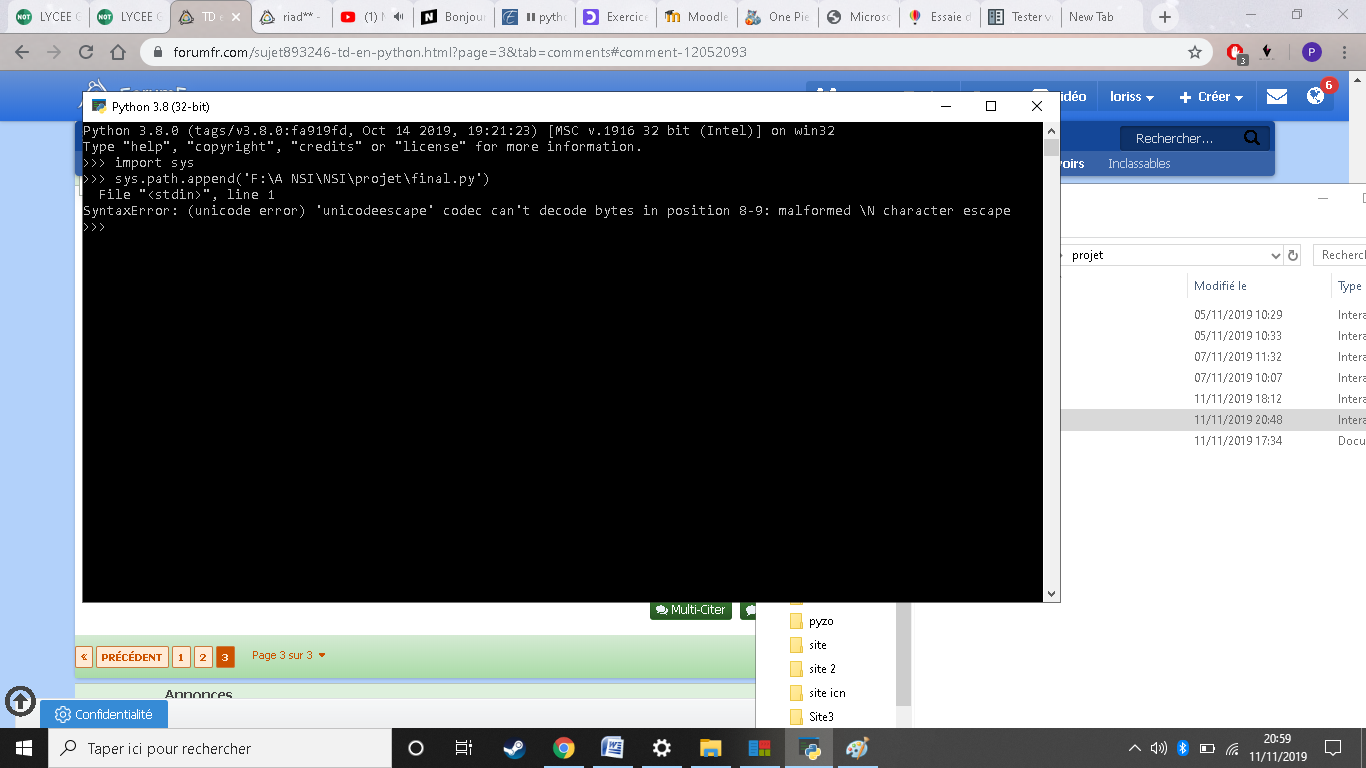Screen dimensions: 1366x768
Task: Switch to the New Tab tab
Action: pos(1102,17)
